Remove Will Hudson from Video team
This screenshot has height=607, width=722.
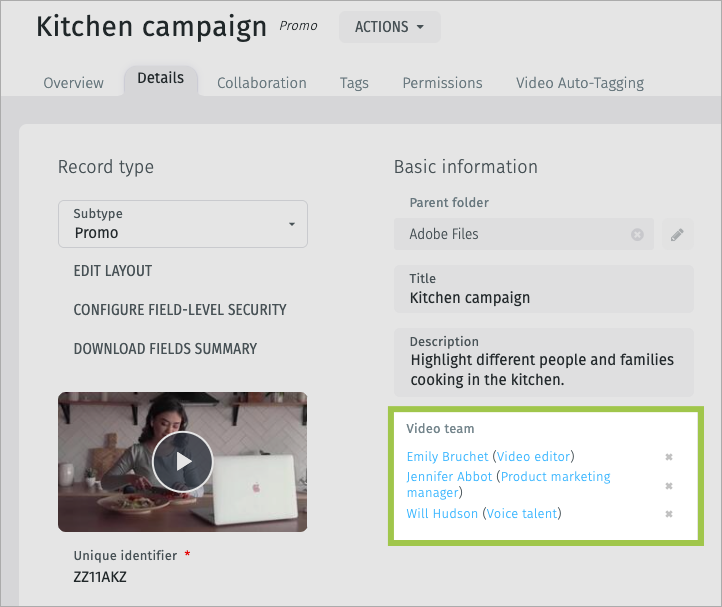click(669, 514)
